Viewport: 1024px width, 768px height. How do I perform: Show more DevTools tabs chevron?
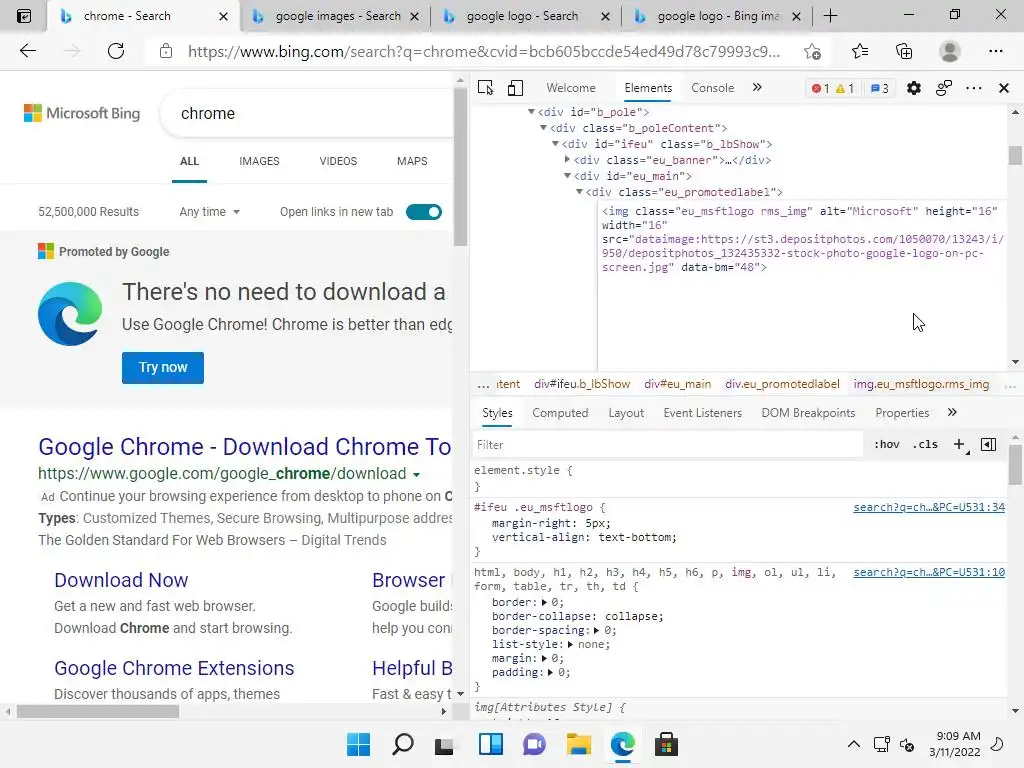[x=757, y=88]
